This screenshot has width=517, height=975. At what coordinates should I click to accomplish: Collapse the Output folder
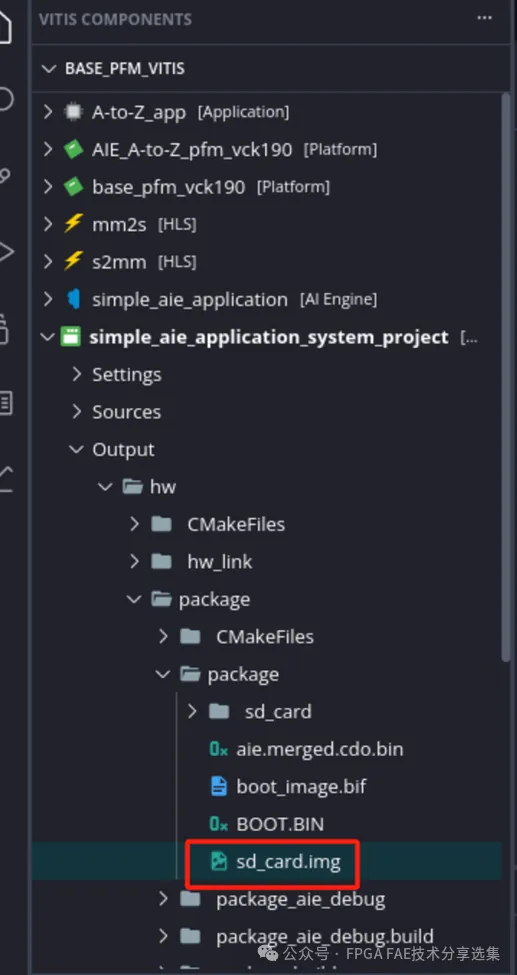(77, 449)
